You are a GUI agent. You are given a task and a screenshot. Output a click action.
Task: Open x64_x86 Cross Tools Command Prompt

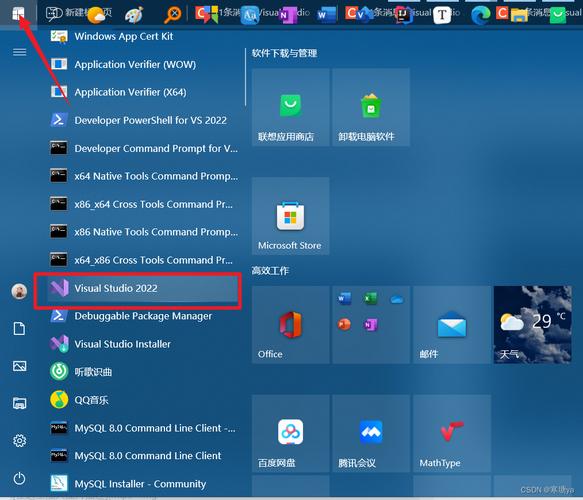coord(143,260)
